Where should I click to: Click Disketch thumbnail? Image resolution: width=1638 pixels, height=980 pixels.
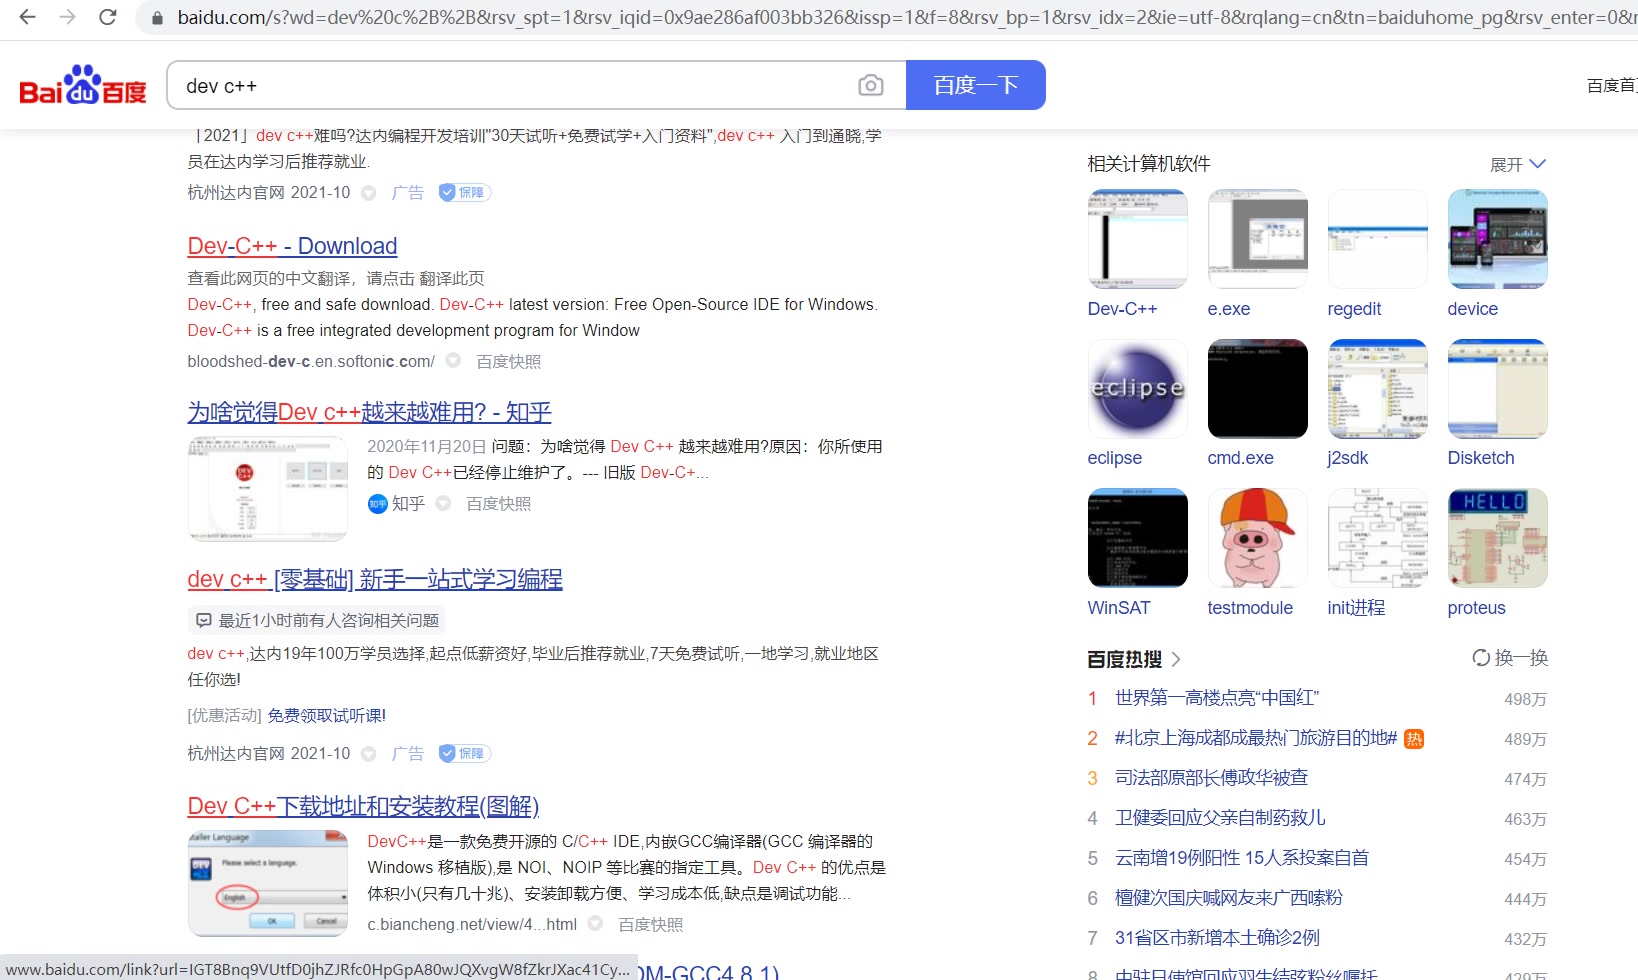(1497, 388)
